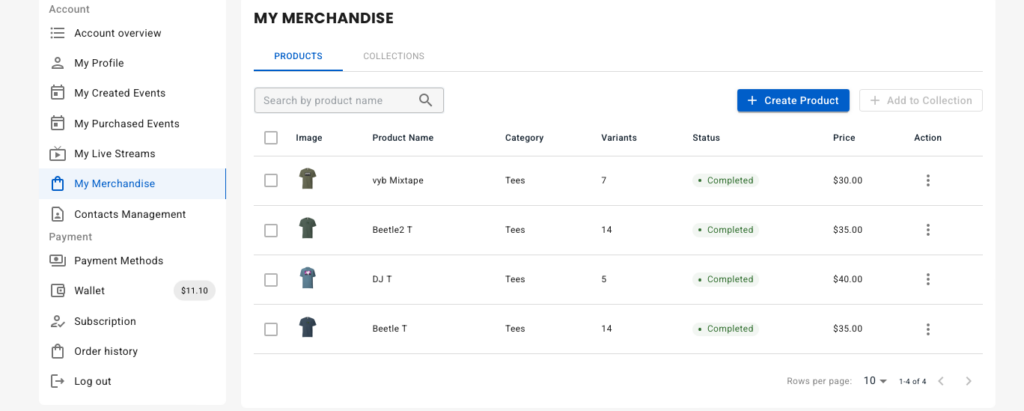Open the rows per page dropdown

[x=875, y=381]
